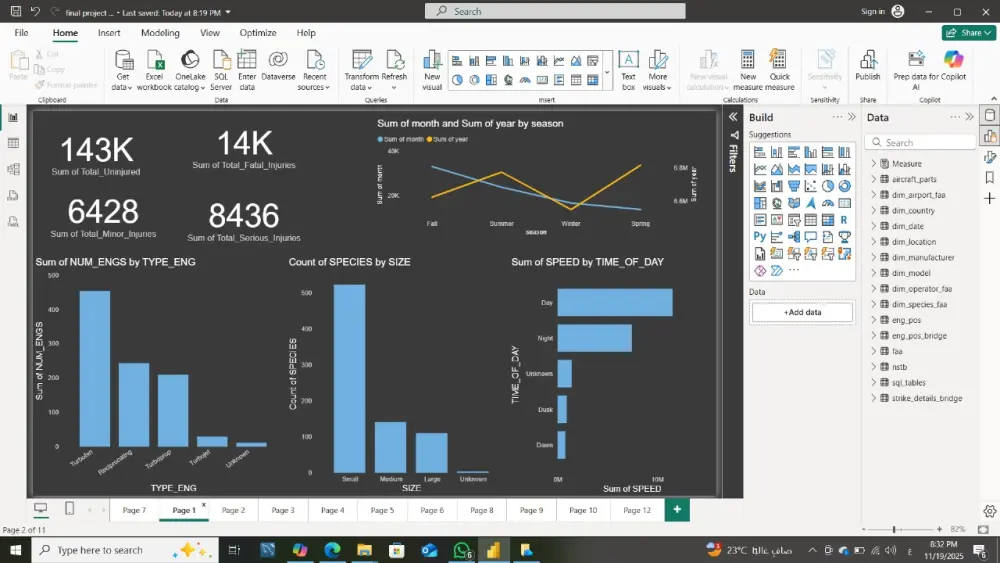This screenshot has width=1000, height=563.
Task: Click the Share button
Action: (x=968, y=33)
